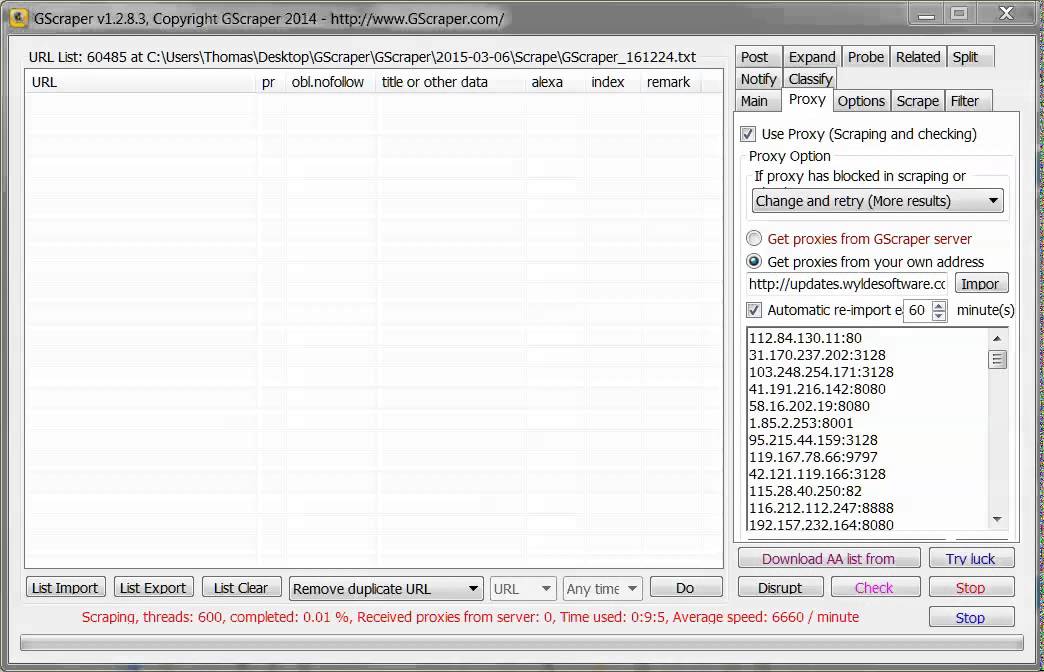Select proxy 112.84.130.11:80 in list
The height and width of the screenshot is (672, 1044).
coord(805,338)
